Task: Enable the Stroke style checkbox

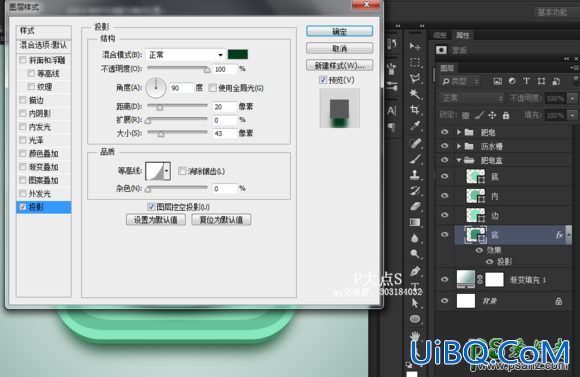Action: pyautogui.click(x=23, y=100)
